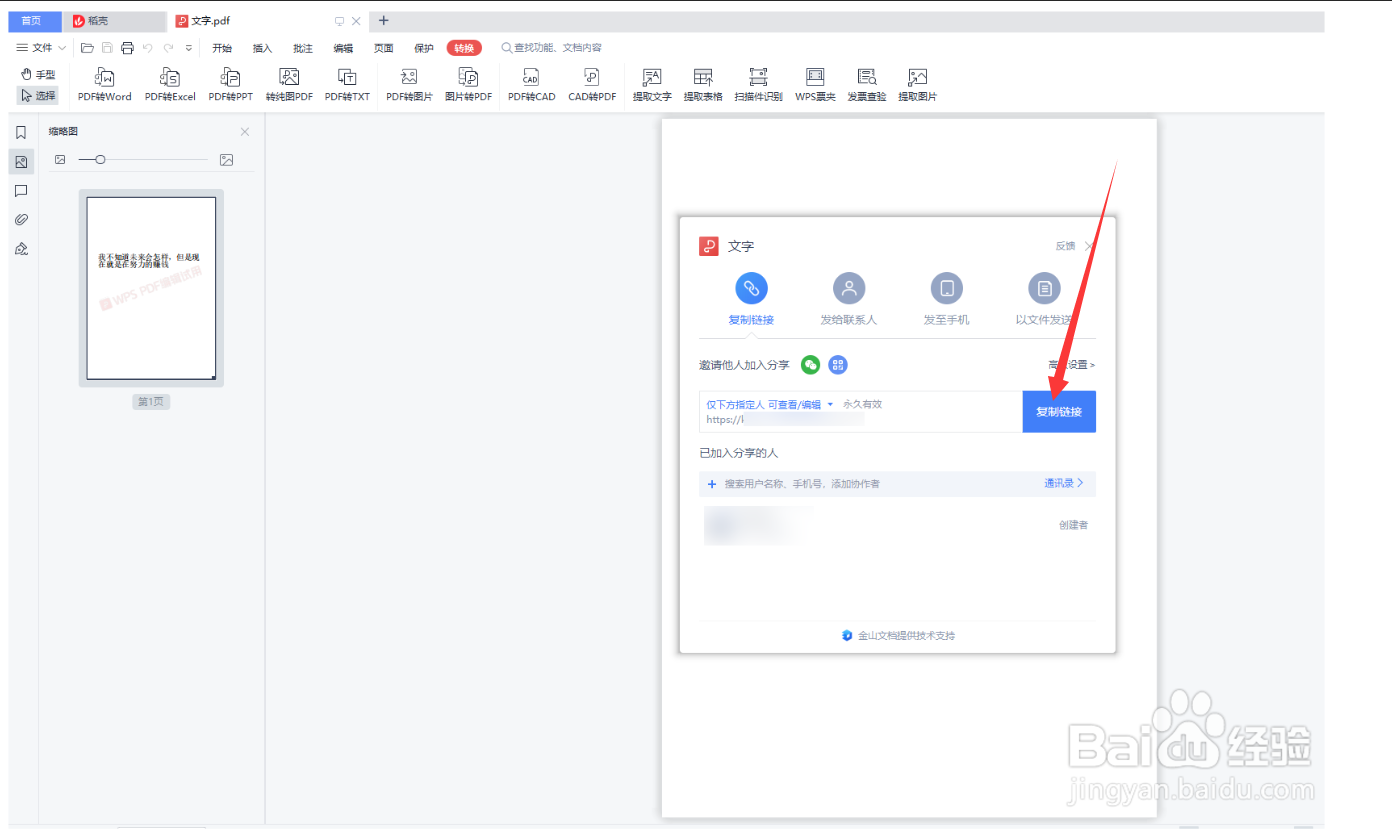Choose the PDF转TXT tool

point(347,85)
